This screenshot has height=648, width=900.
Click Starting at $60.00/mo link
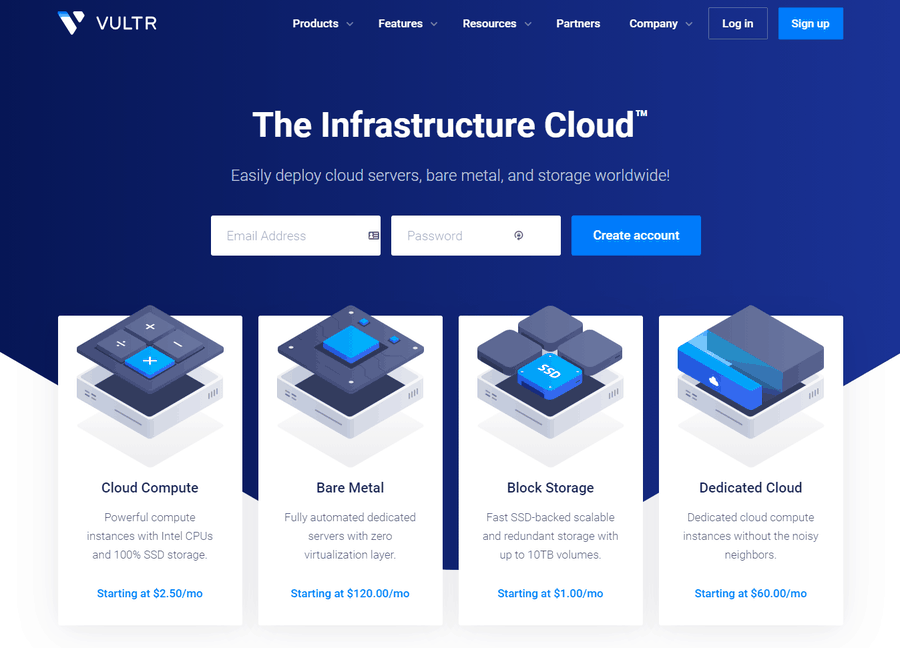point(751,593)
